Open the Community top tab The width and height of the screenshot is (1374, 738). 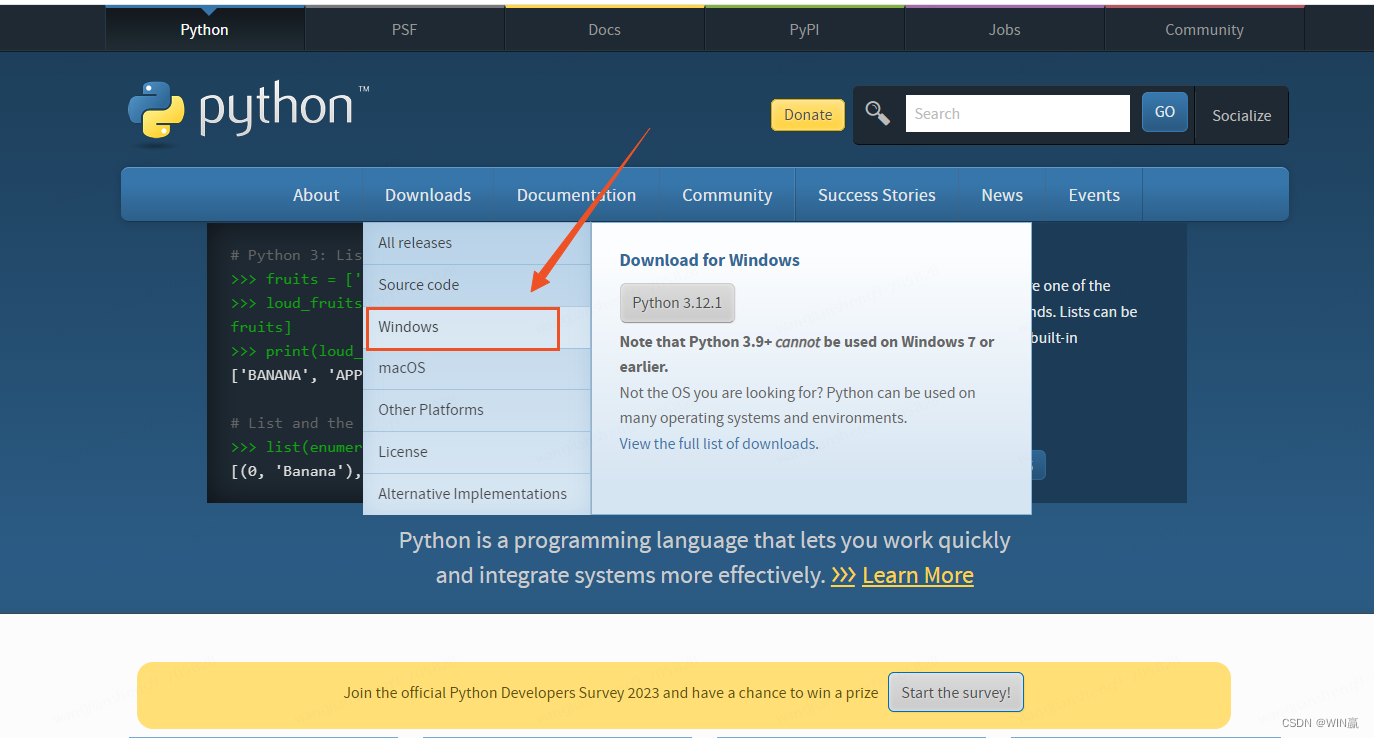(1204, 29)
